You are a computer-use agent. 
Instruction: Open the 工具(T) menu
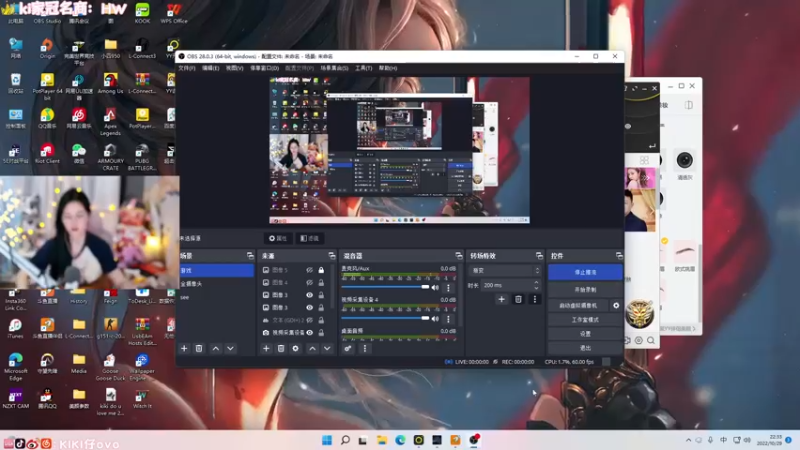click(x=363, y=68)
